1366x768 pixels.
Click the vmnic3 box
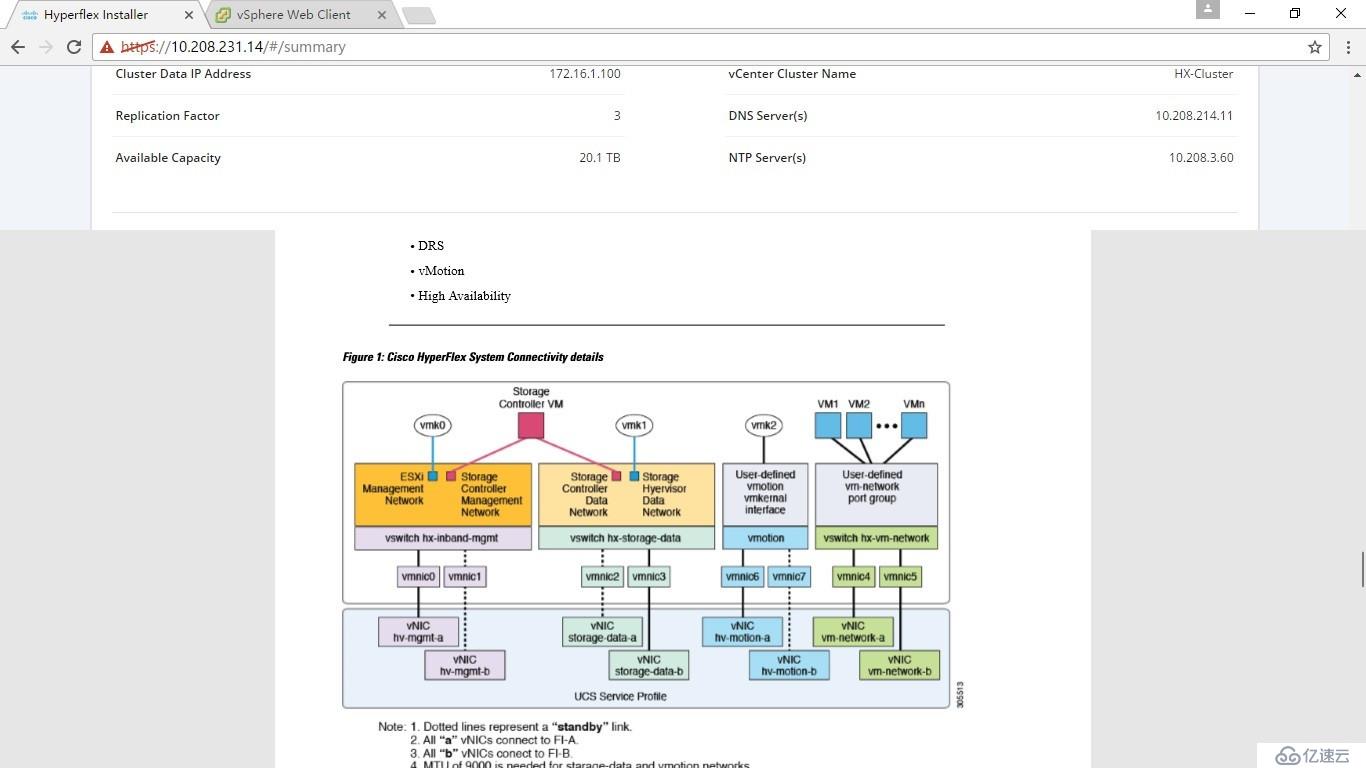click(x=649, y=576)
